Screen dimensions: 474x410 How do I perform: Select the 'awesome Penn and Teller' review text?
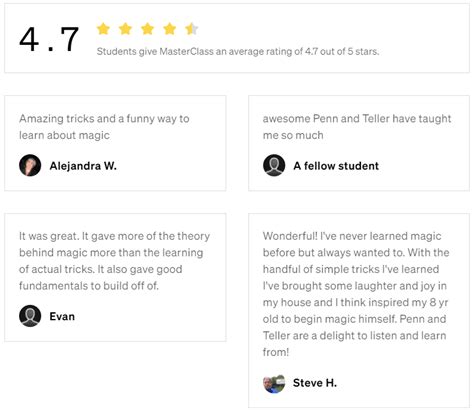tap(357, 127)
